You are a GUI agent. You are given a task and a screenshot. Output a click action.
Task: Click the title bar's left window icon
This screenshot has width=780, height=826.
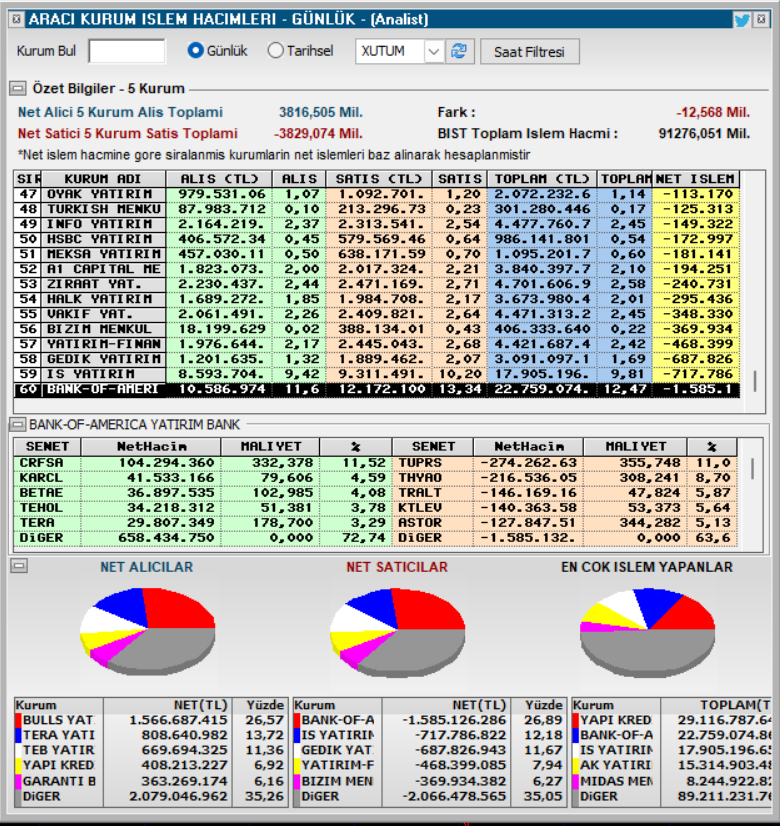pos(16,19)
